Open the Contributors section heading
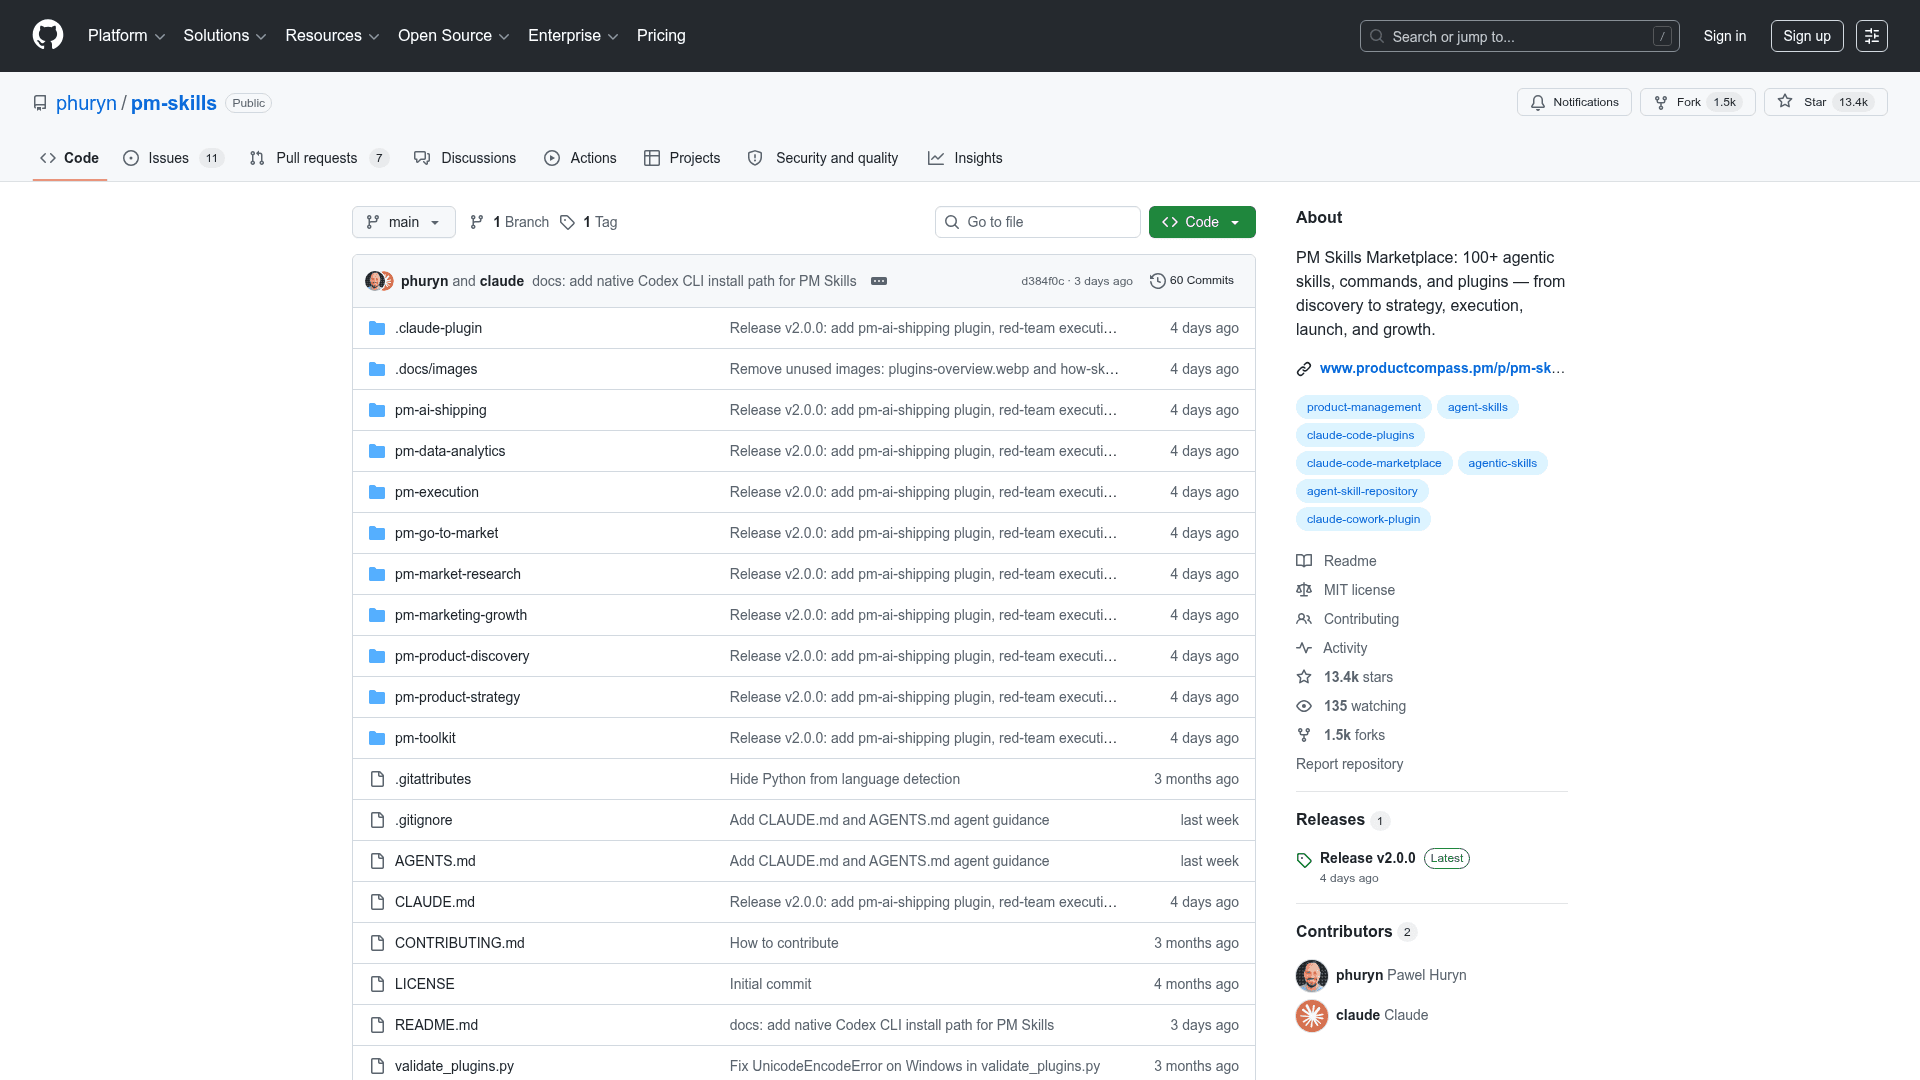This screenshot has width=1920, height=1080. (1344, 931)
